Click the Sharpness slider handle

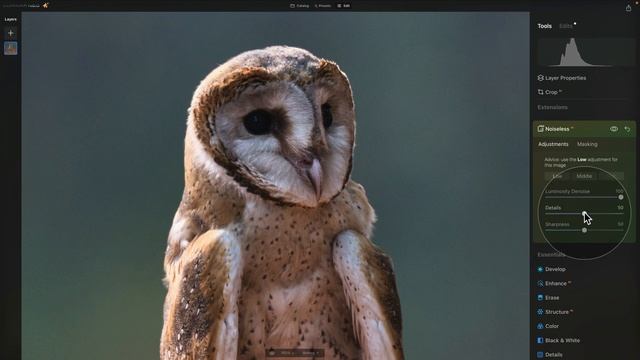tap(584, 230)
